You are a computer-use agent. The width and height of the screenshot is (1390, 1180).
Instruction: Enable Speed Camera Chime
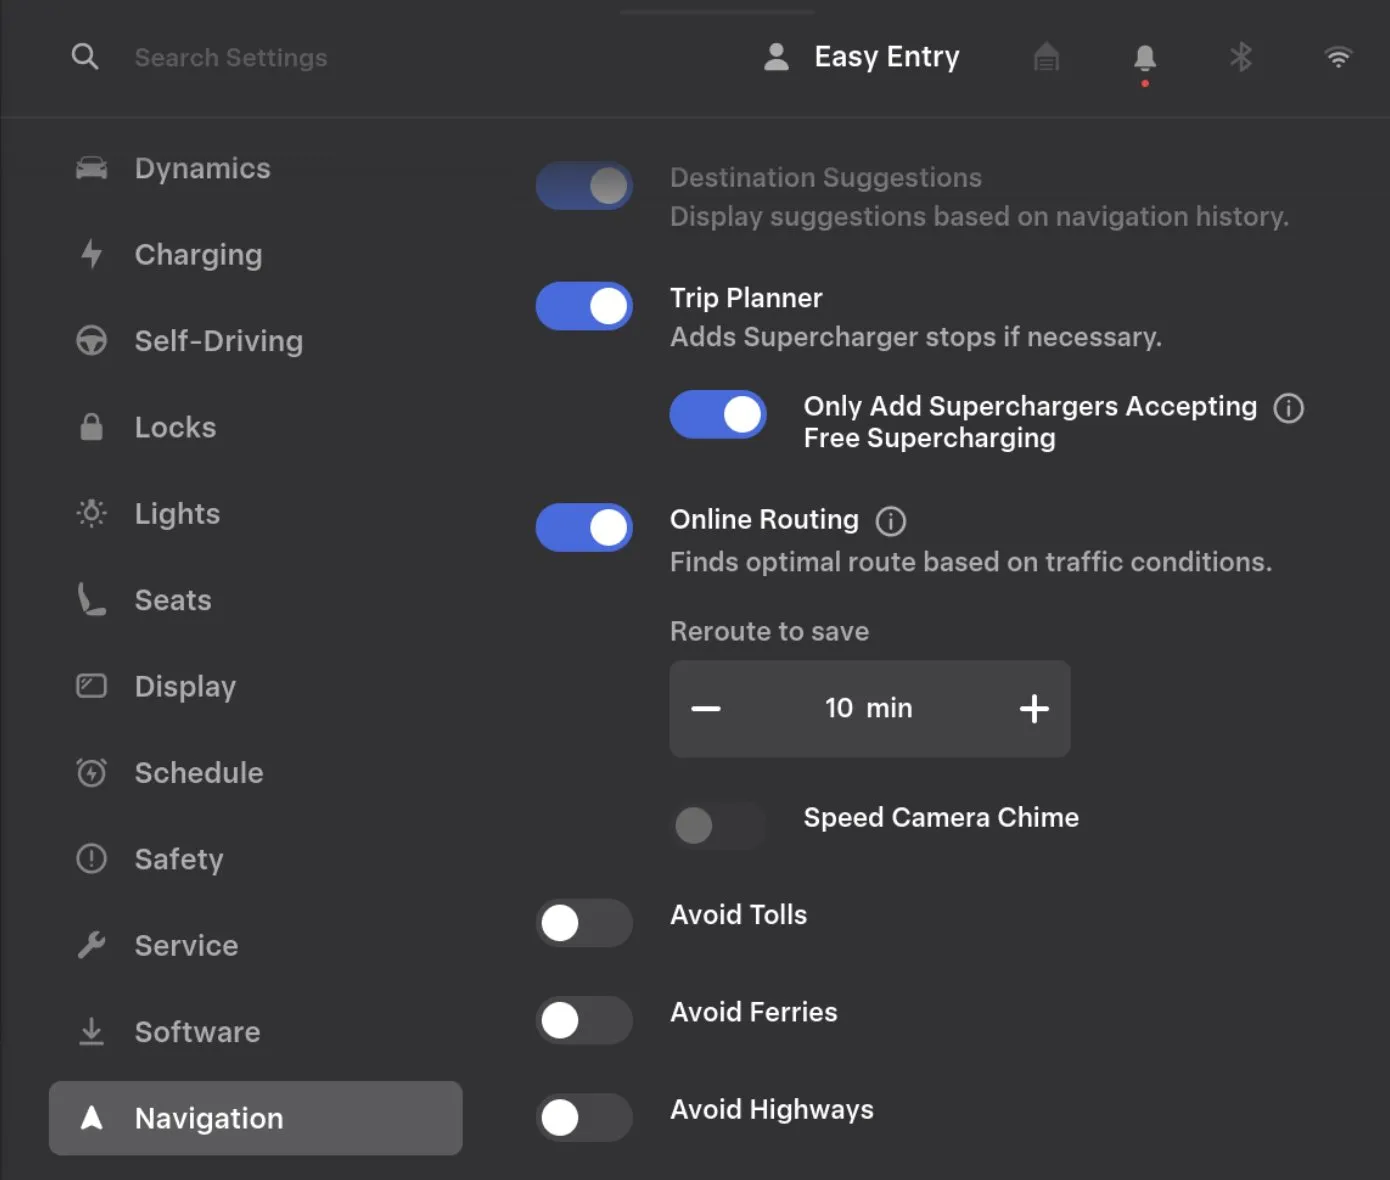717,825
